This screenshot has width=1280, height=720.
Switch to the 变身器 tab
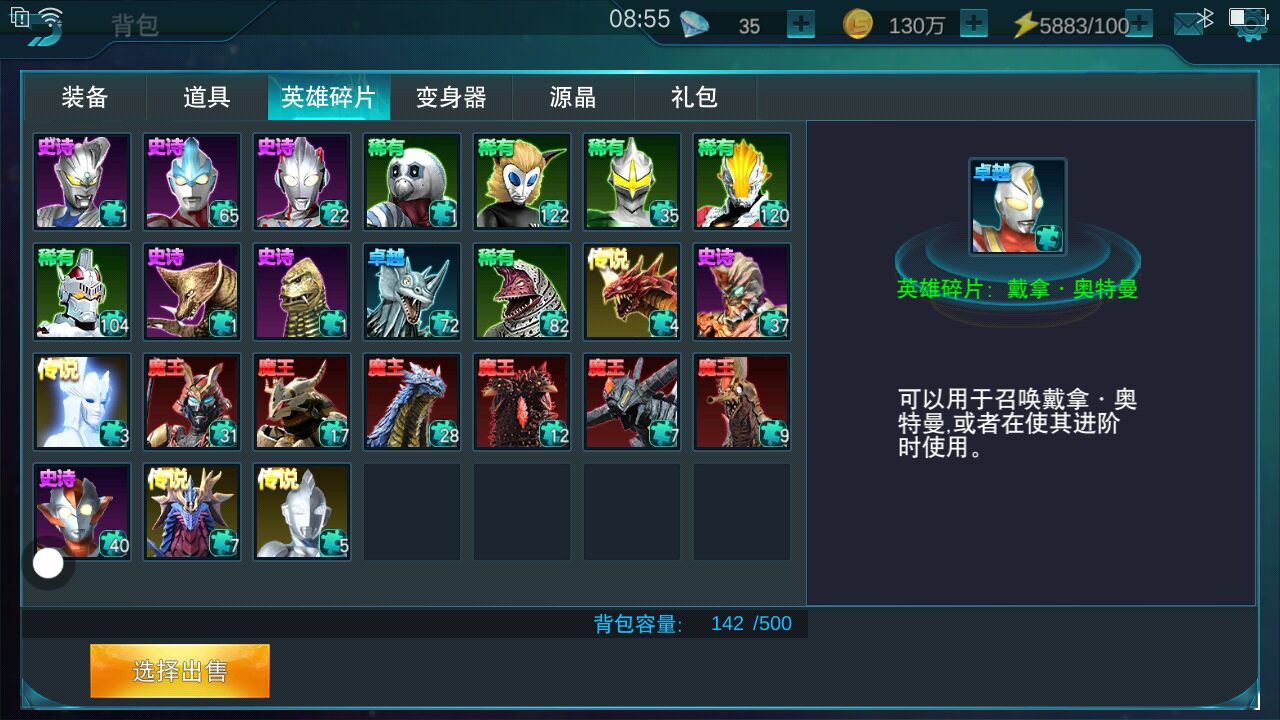(x=451, y=97)
